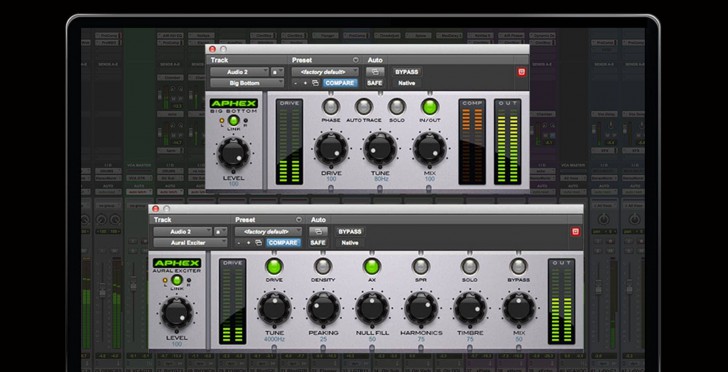Click the NULL FILL knob in Aural Exciter

pos(372,308)
